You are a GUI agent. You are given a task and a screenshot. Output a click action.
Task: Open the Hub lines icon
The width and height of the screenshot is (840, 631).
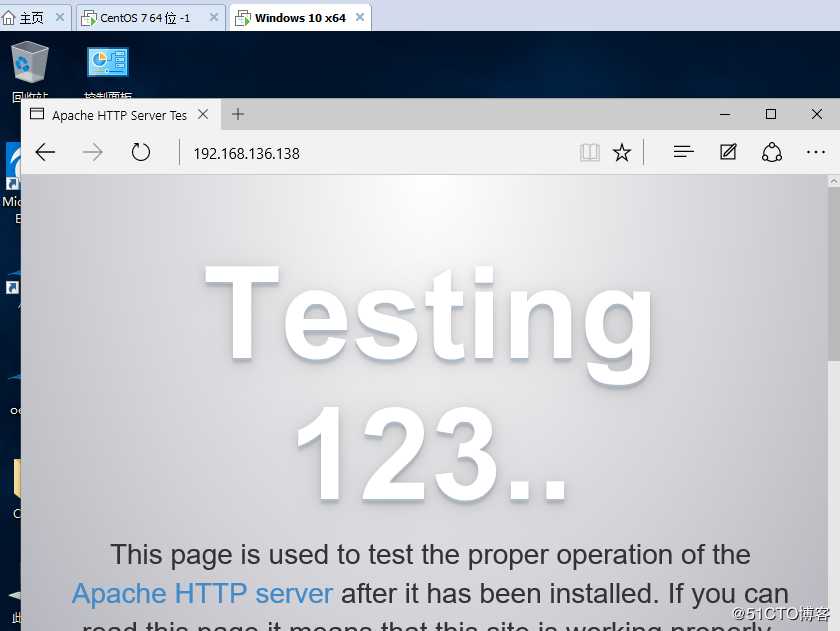tap(684, 152)
